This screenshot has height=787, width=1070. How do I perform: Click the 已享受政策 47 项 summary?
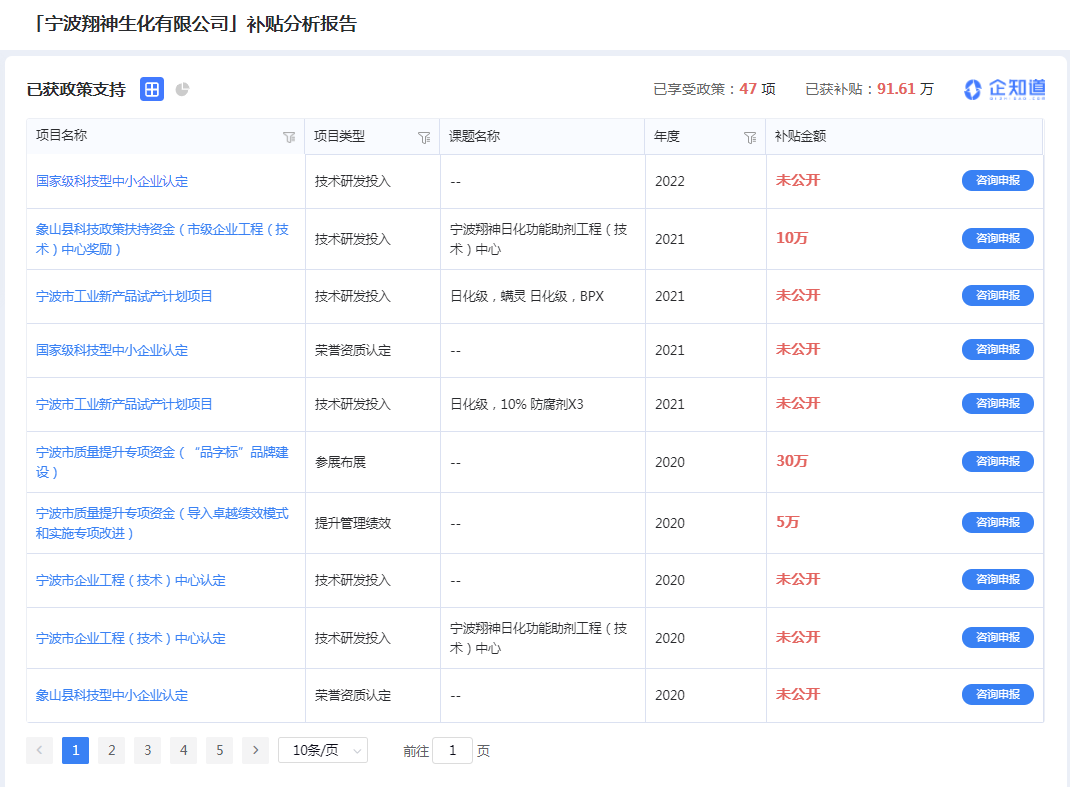point(714,89)
